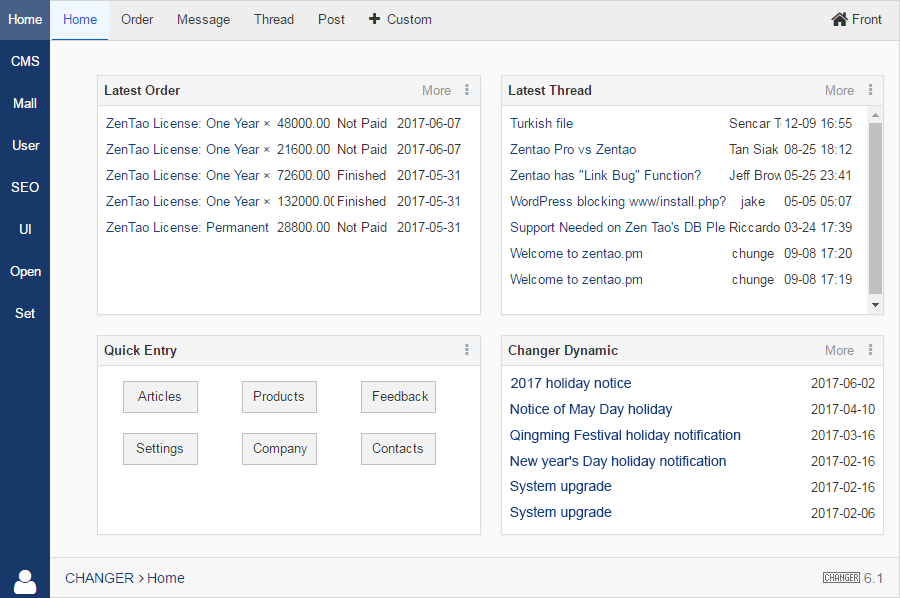Image resolution: width=900 pixels, height=598 pixels.
Task: Open the User sidebar section
Action: [x=25, y=145]
